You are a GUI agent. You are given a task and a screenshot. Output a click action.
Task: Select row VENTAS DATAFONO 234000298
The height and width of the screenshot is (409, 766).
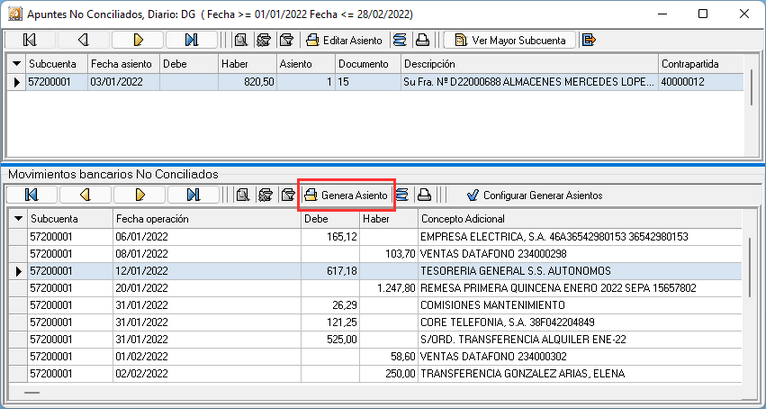point(376,254)
